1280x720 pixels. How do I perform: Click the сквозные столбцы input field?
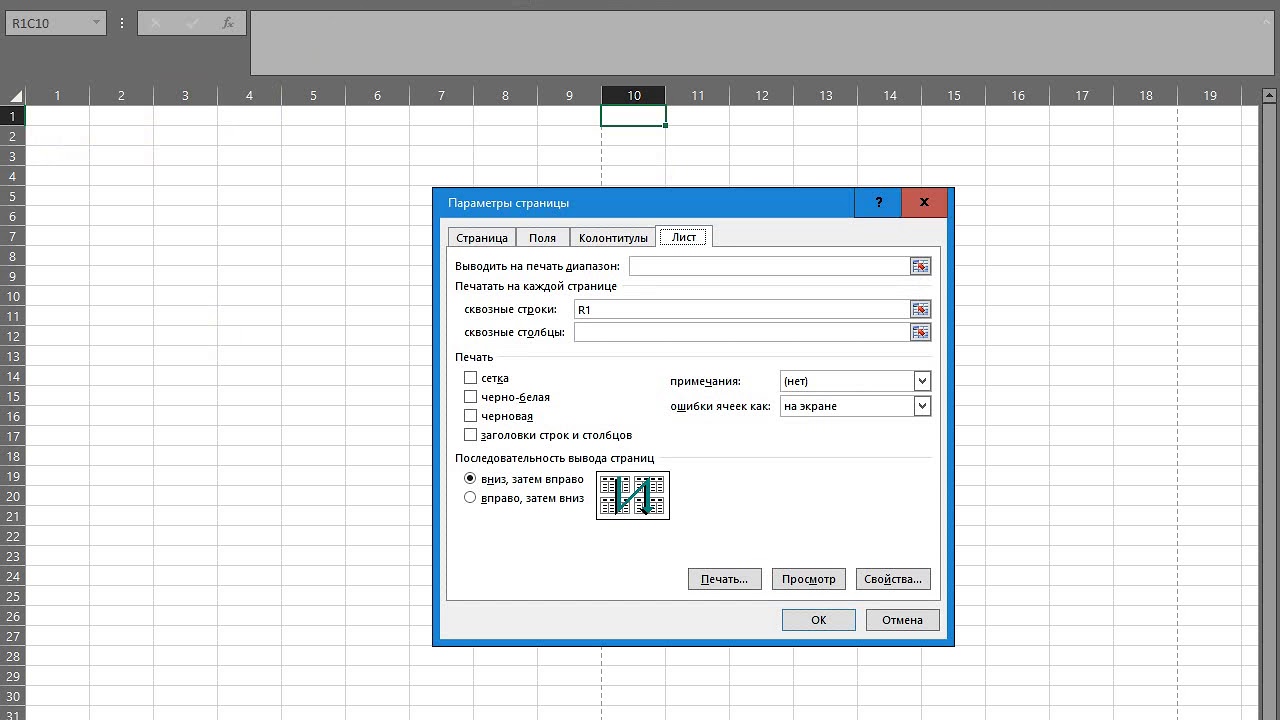741,332
